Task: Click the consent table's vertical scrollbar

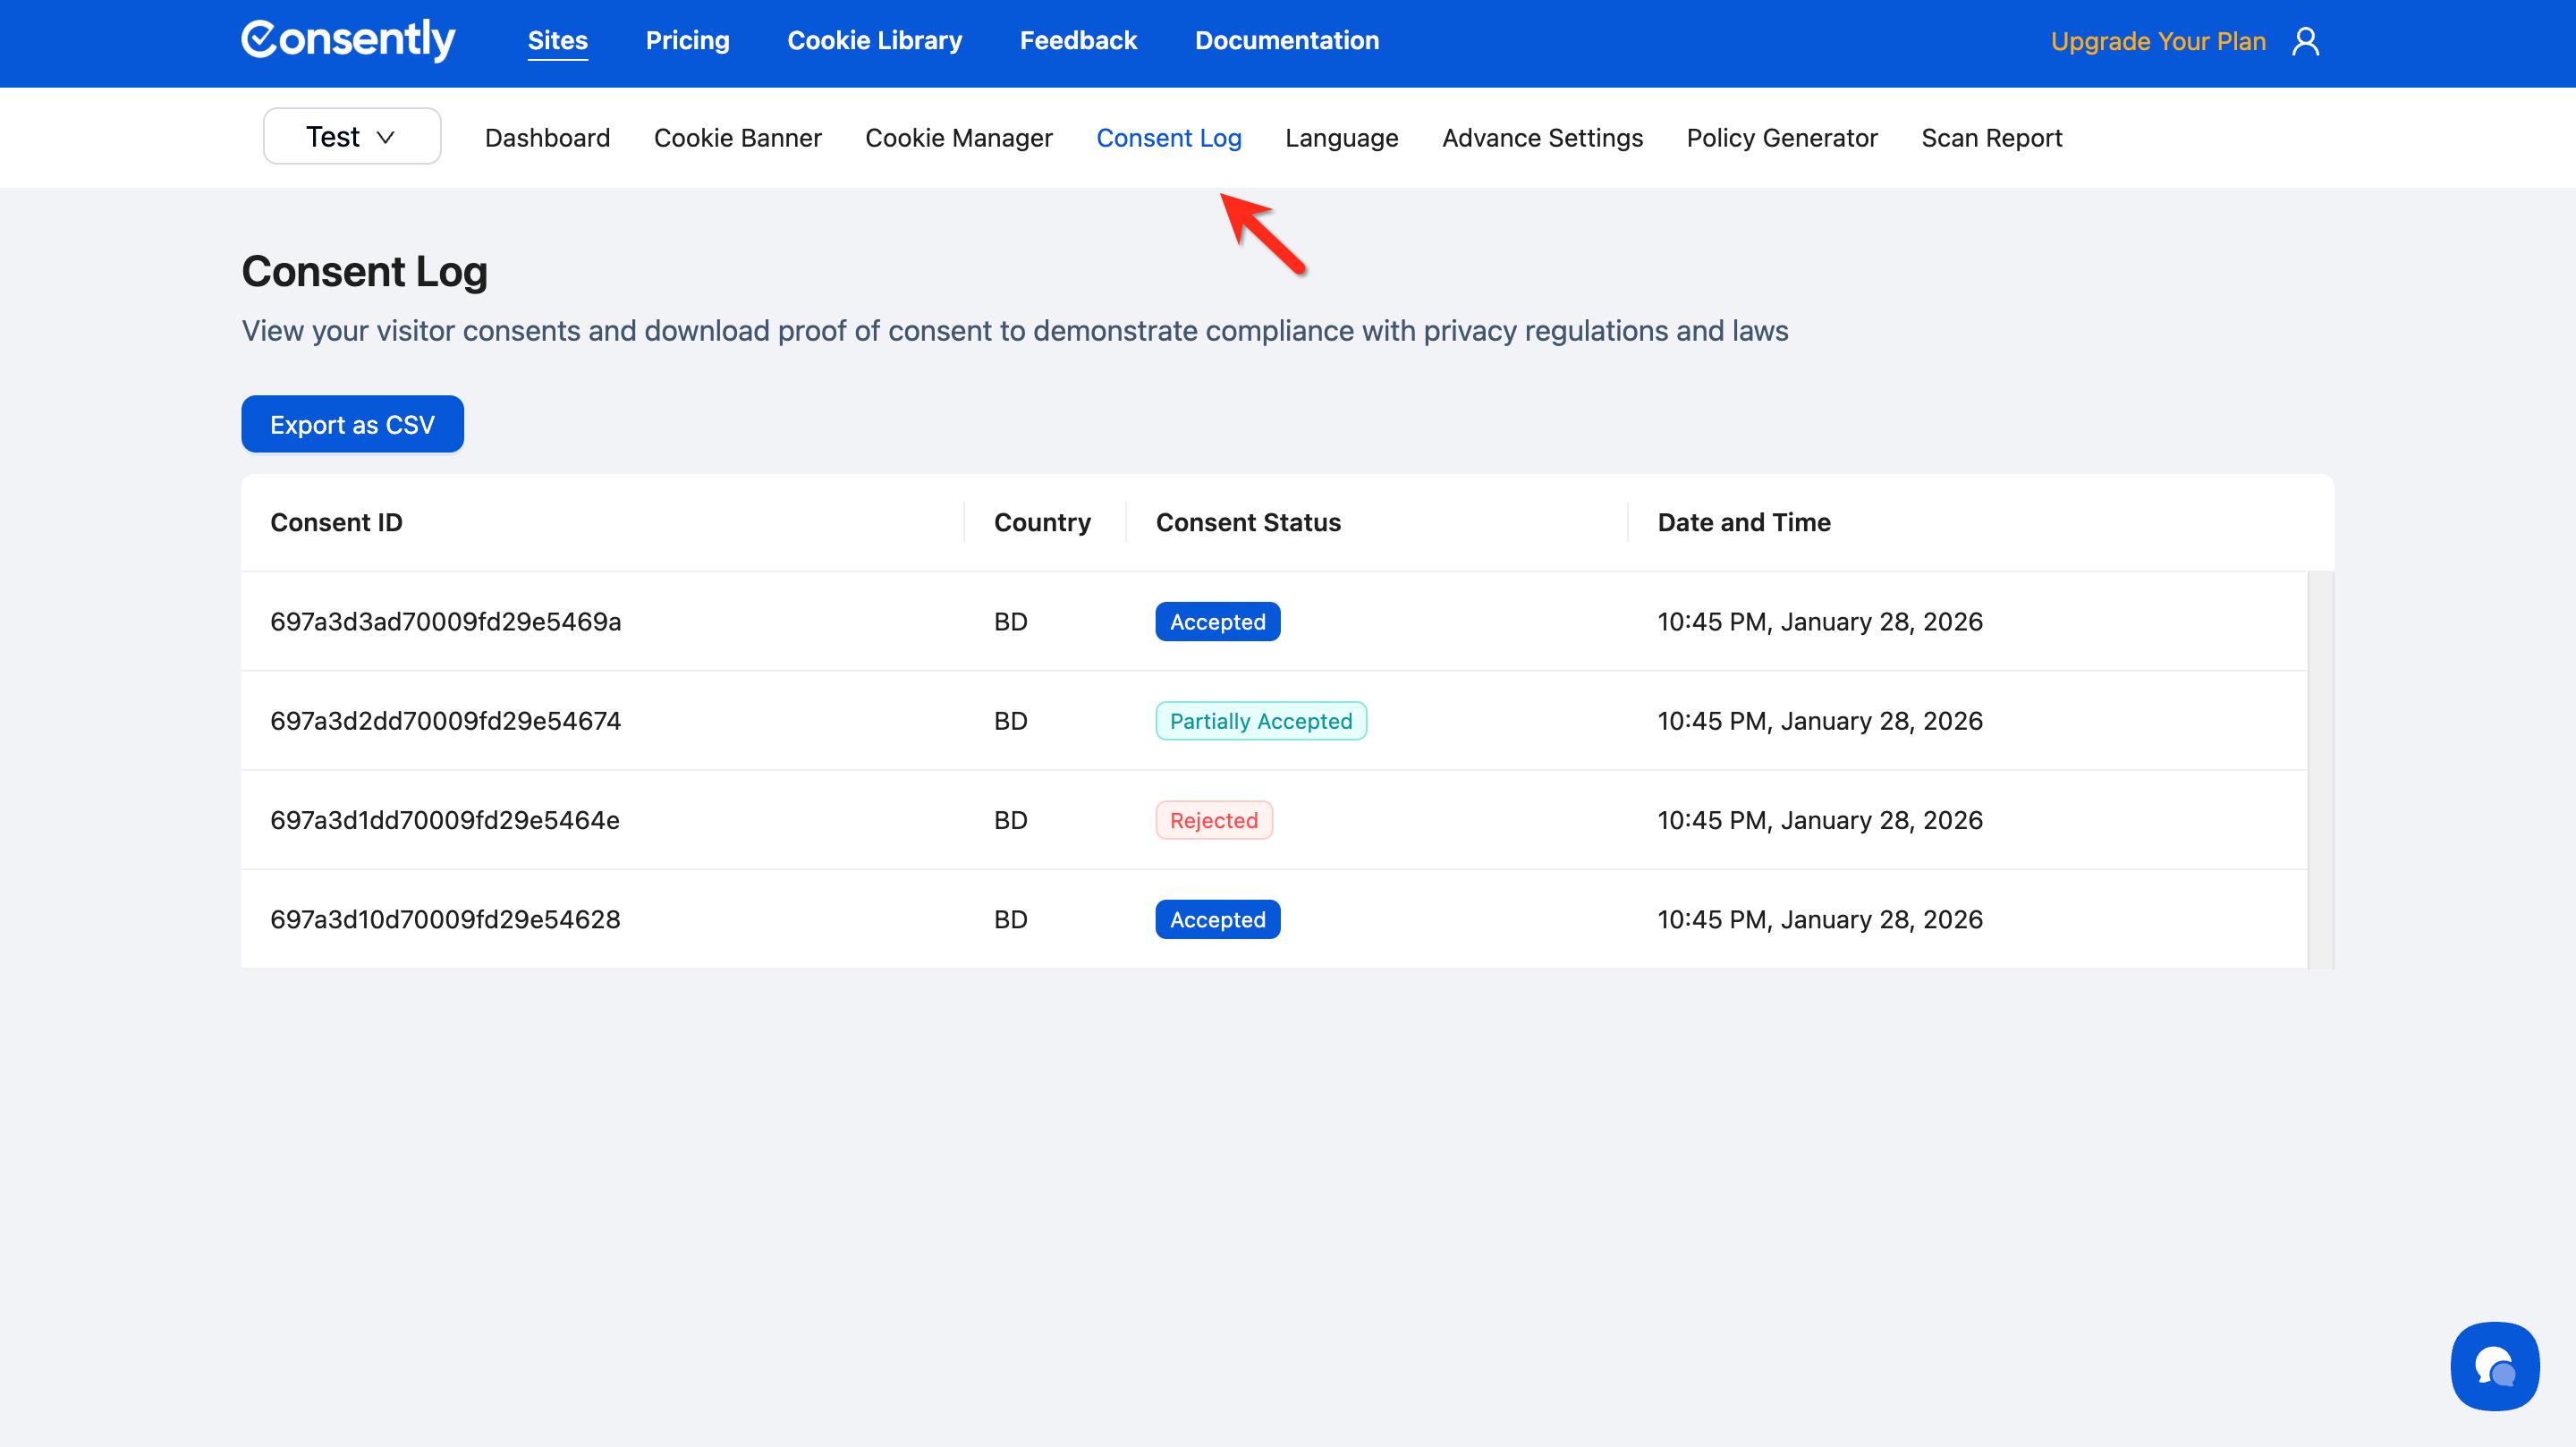Action: (x=2320, y=770)
